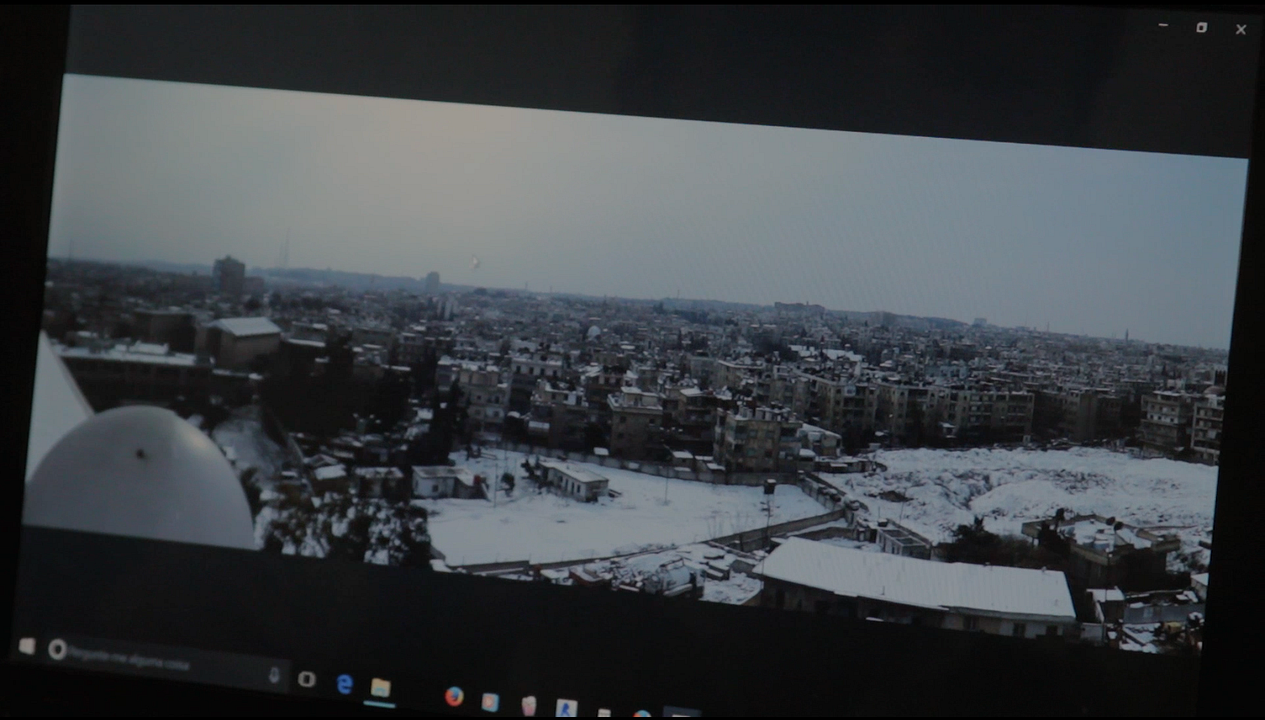Activate the Cortana microphone icon
The width and height of the screenshot is (1265, 720).
click(274, 674)
